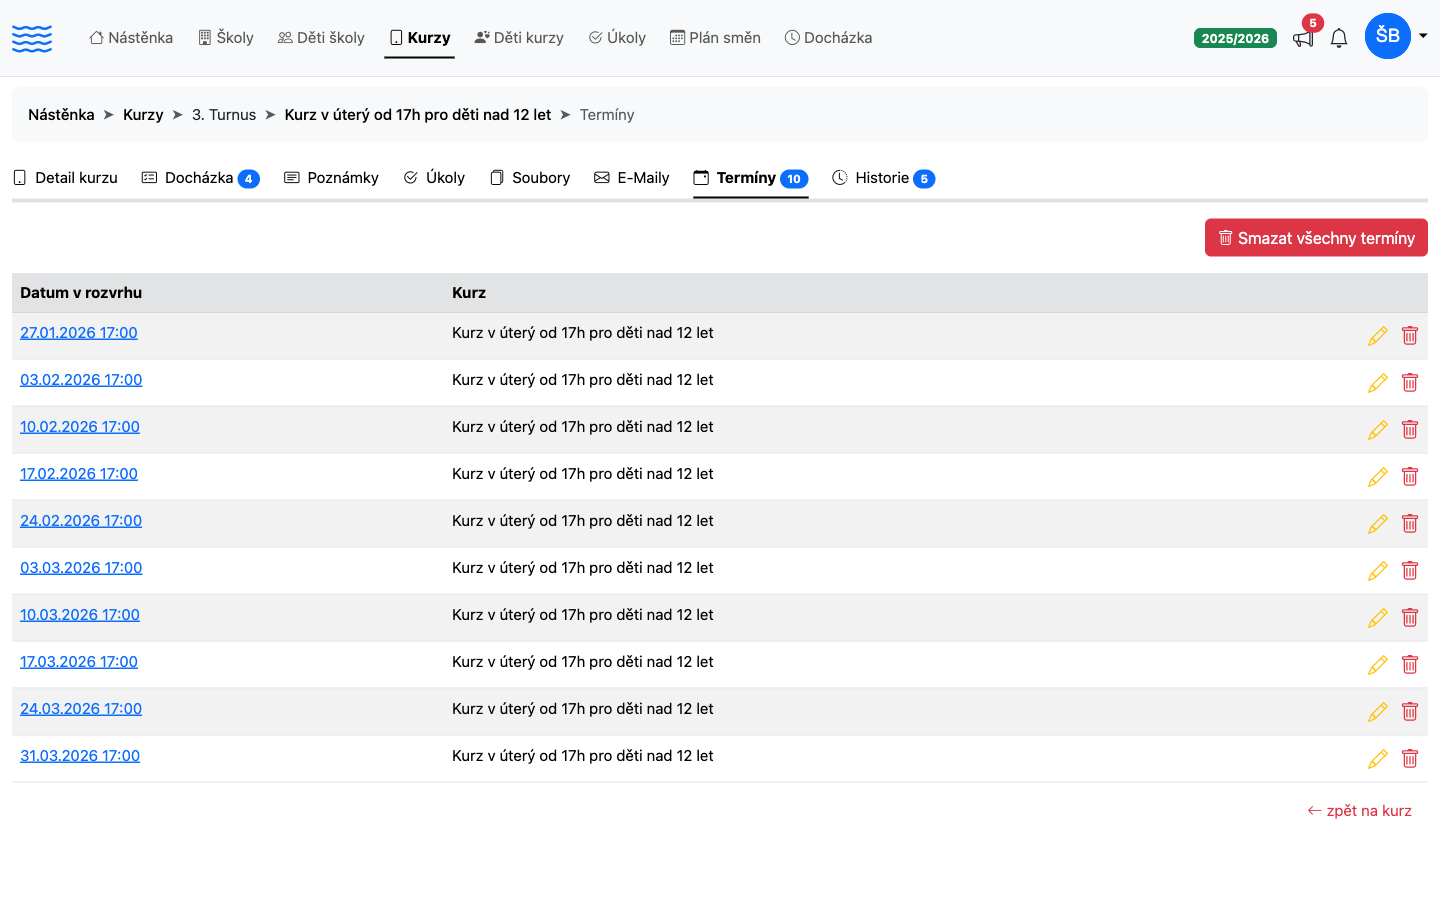
Task: Edit the 24.02.2026 term with pencil icon
Action: click(x=1378, y=524)
